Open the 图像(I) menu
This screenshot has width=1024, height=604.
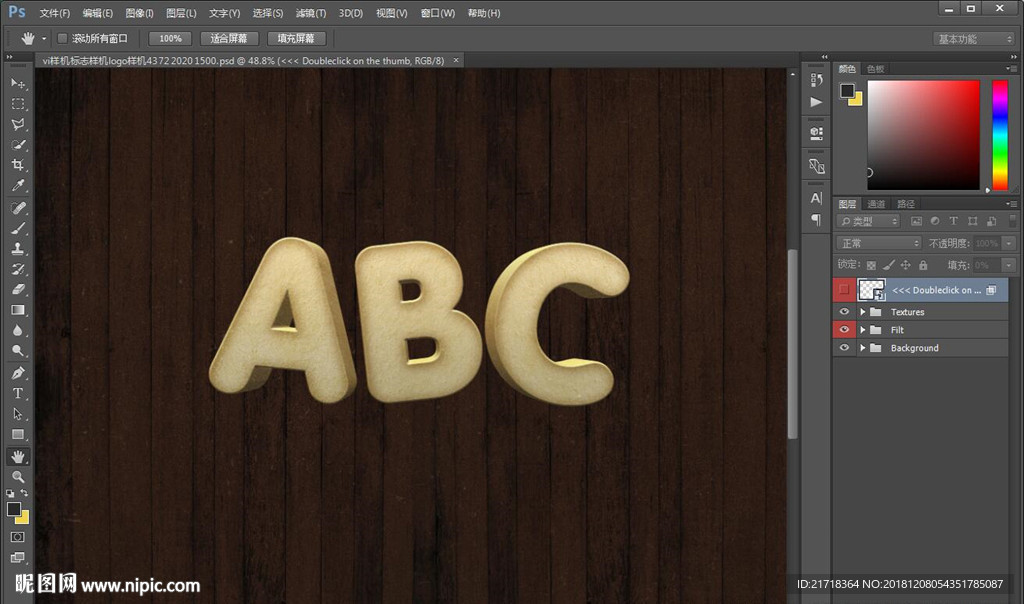click(x=139, y=13)
